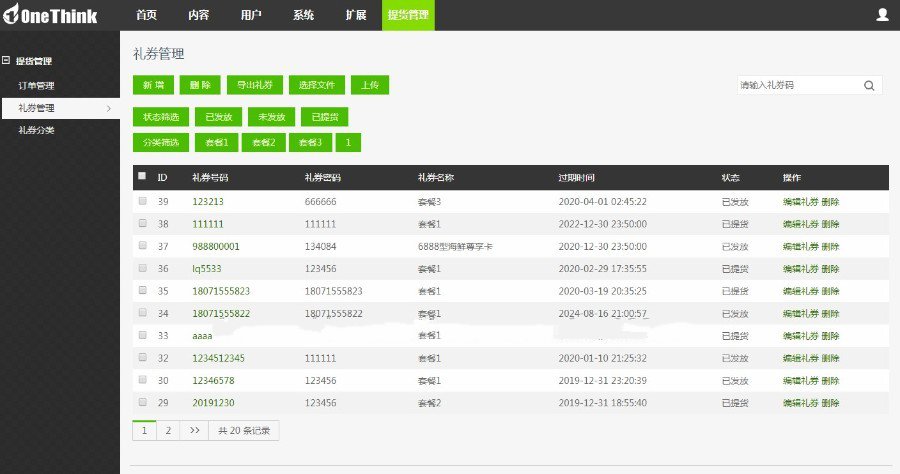Screen dimensions: 900x474
Task: Click the 新增 button
Action: [153, 86]
